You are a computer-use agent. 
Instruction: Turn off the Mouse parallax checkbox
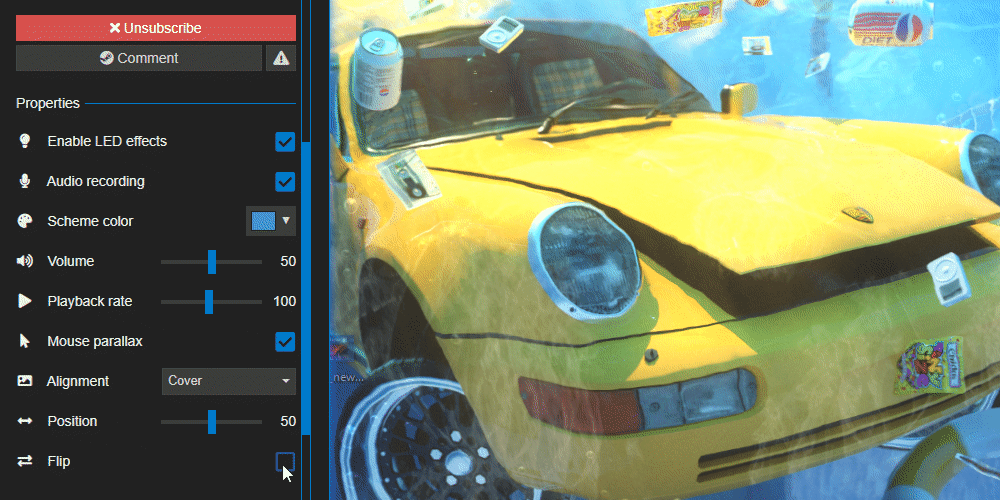point(285,341)
